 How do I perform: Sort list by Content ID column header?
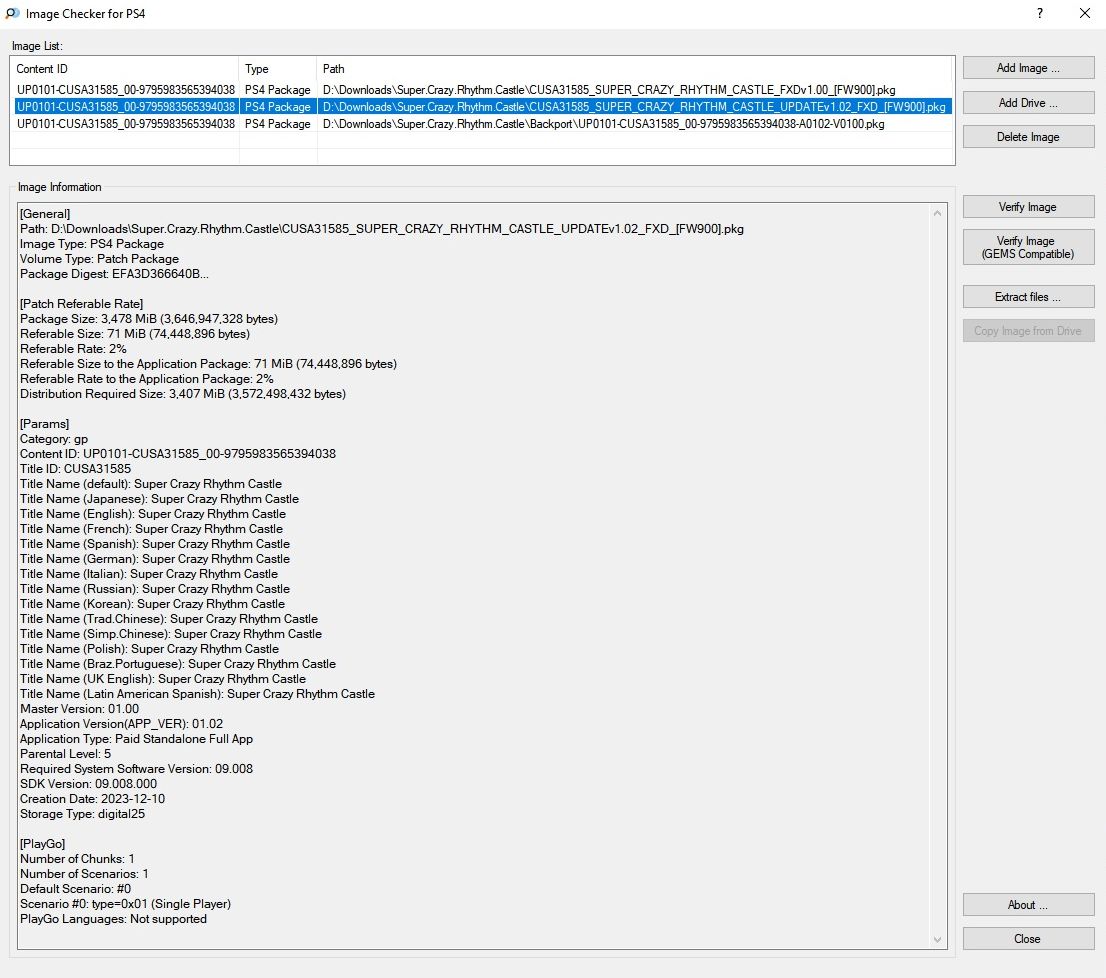(x=126, y=68)
